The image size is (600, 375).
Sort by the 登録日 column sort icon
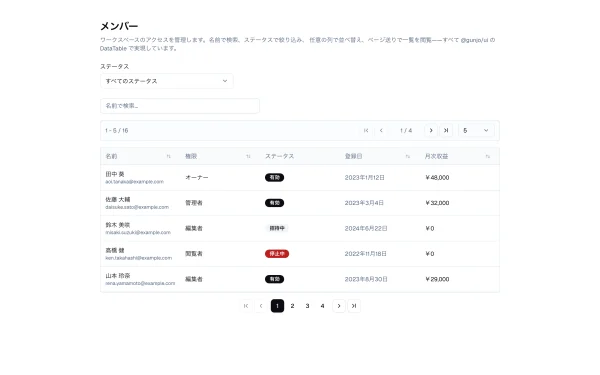pyautogui.click(x=408, y=156)
